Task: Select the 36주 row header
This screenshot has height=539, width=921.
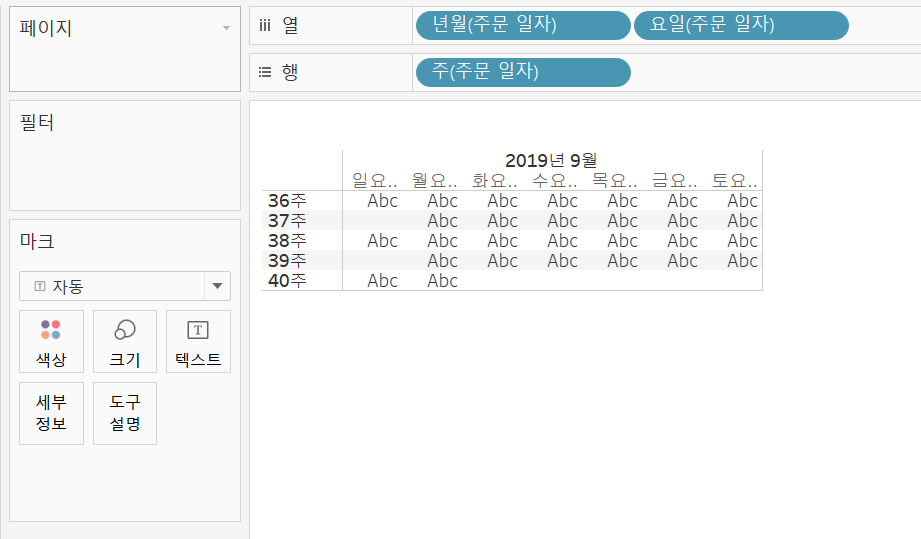Action: tap(287, 201)
